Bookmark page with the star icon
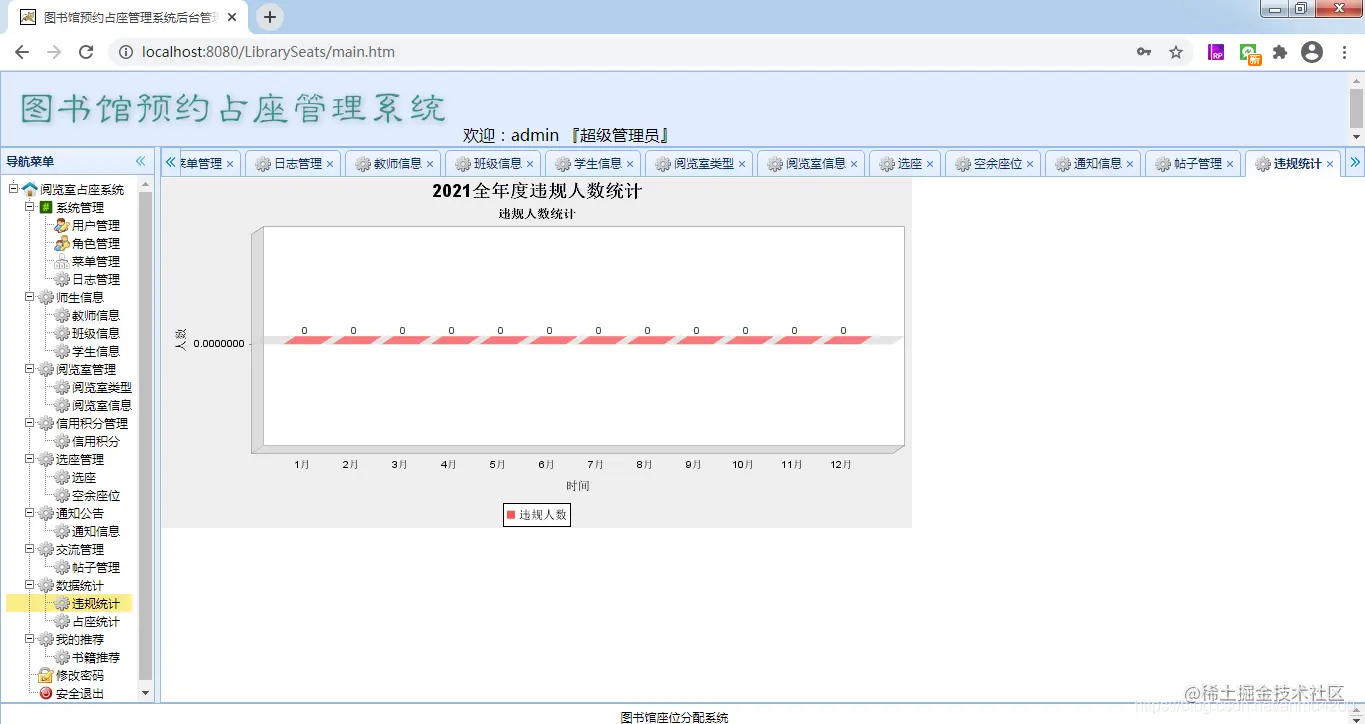This screenshot has height=724, width=1365. (x=1176, y=52)
